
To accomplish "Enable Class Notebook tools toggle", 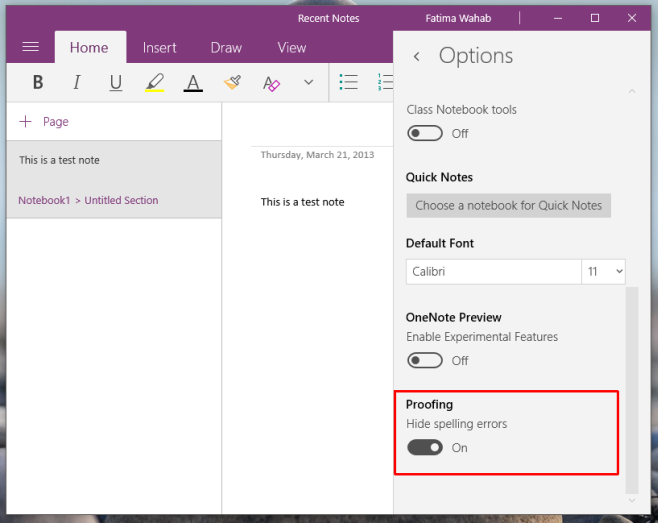I will pyautogui.click(x=425, y=133).
